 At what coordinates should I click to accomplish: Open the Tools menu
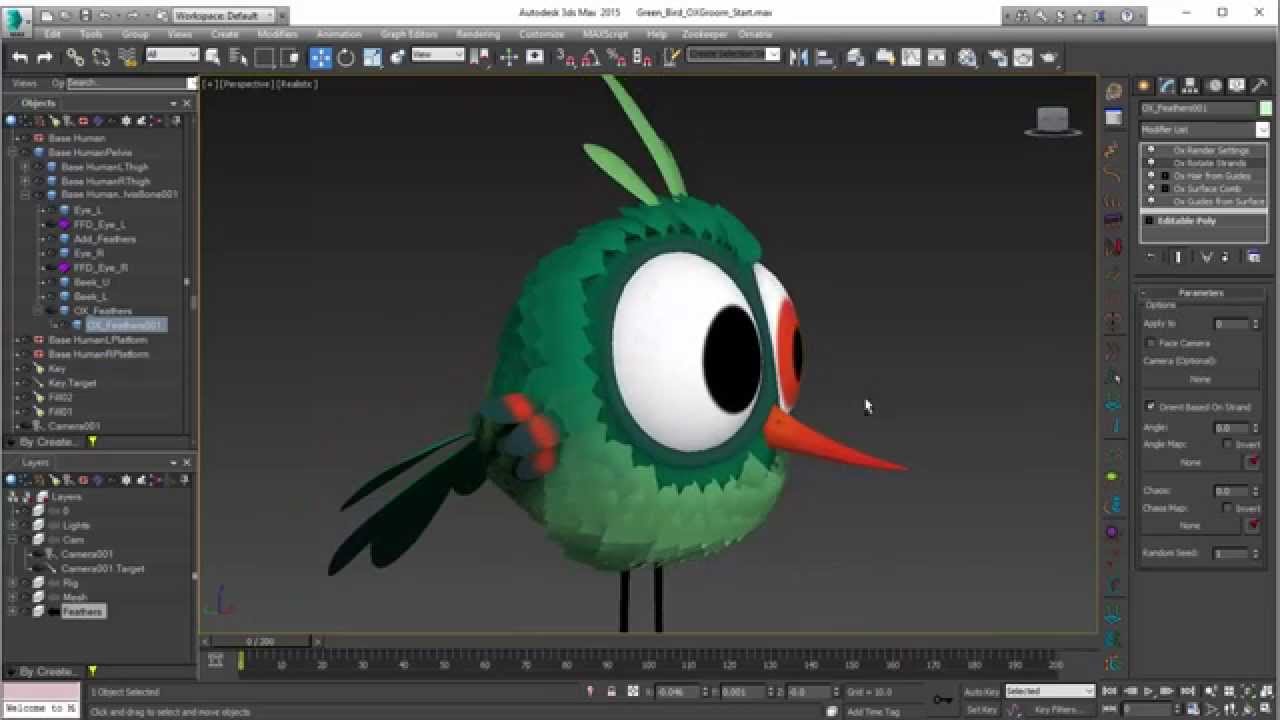(91, 34)
